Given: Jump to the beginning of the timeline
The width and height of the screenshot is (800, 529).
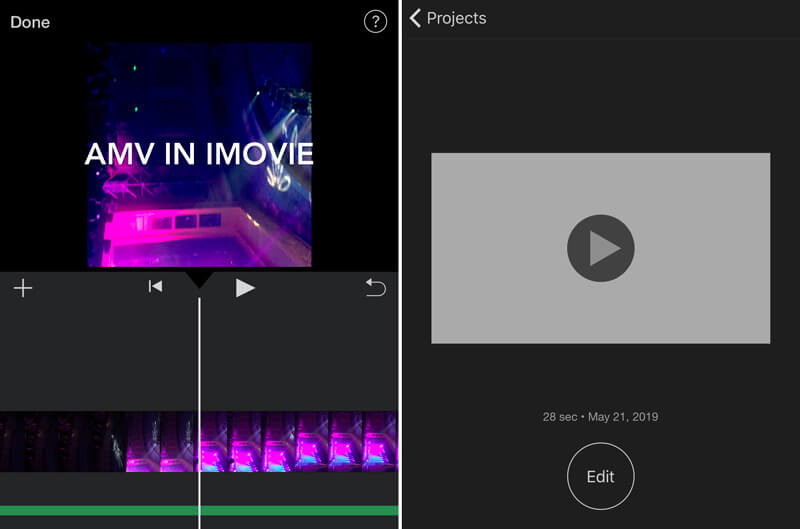Looking at the screenshot, I should (x=155, y=287).
